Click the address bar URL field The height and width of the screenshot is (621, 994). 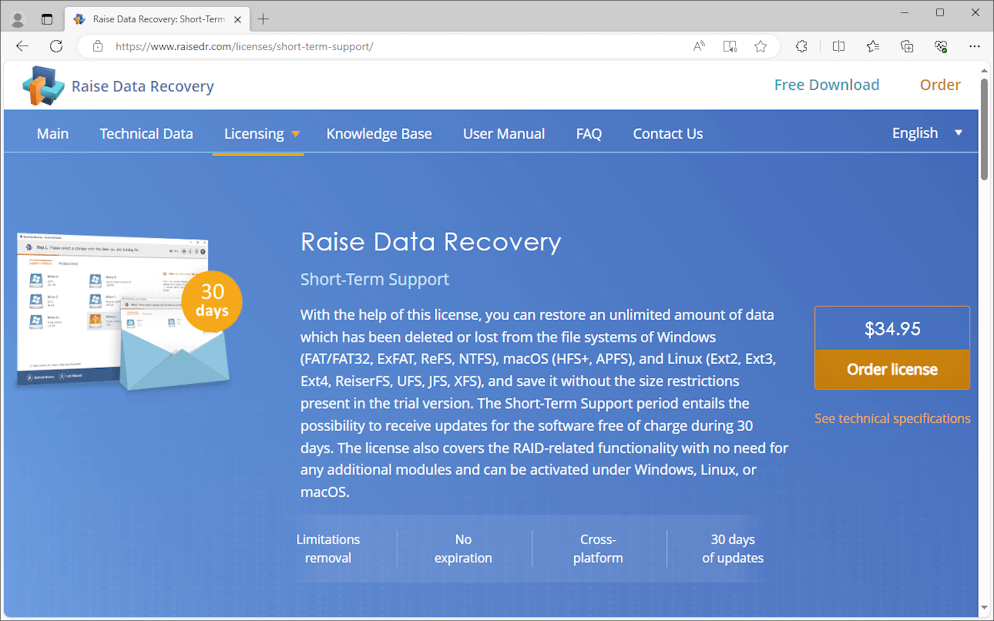coord(400,46)
